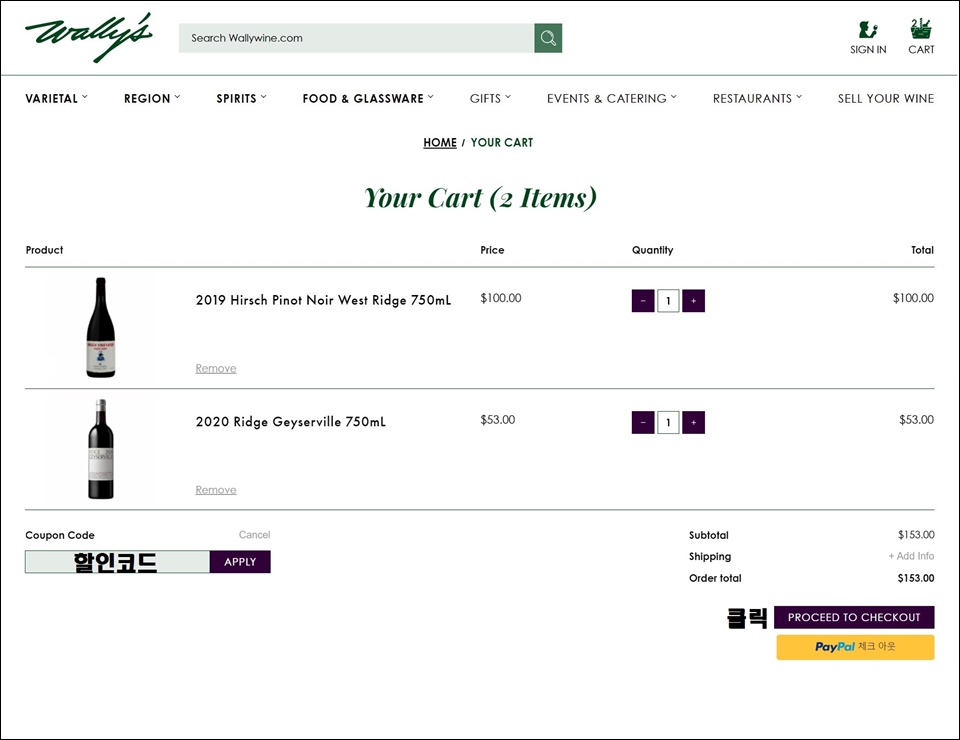Viewport: 960px width, 740px height.
Task: Click the Wally's logo
Action: [x=89, y=38]
